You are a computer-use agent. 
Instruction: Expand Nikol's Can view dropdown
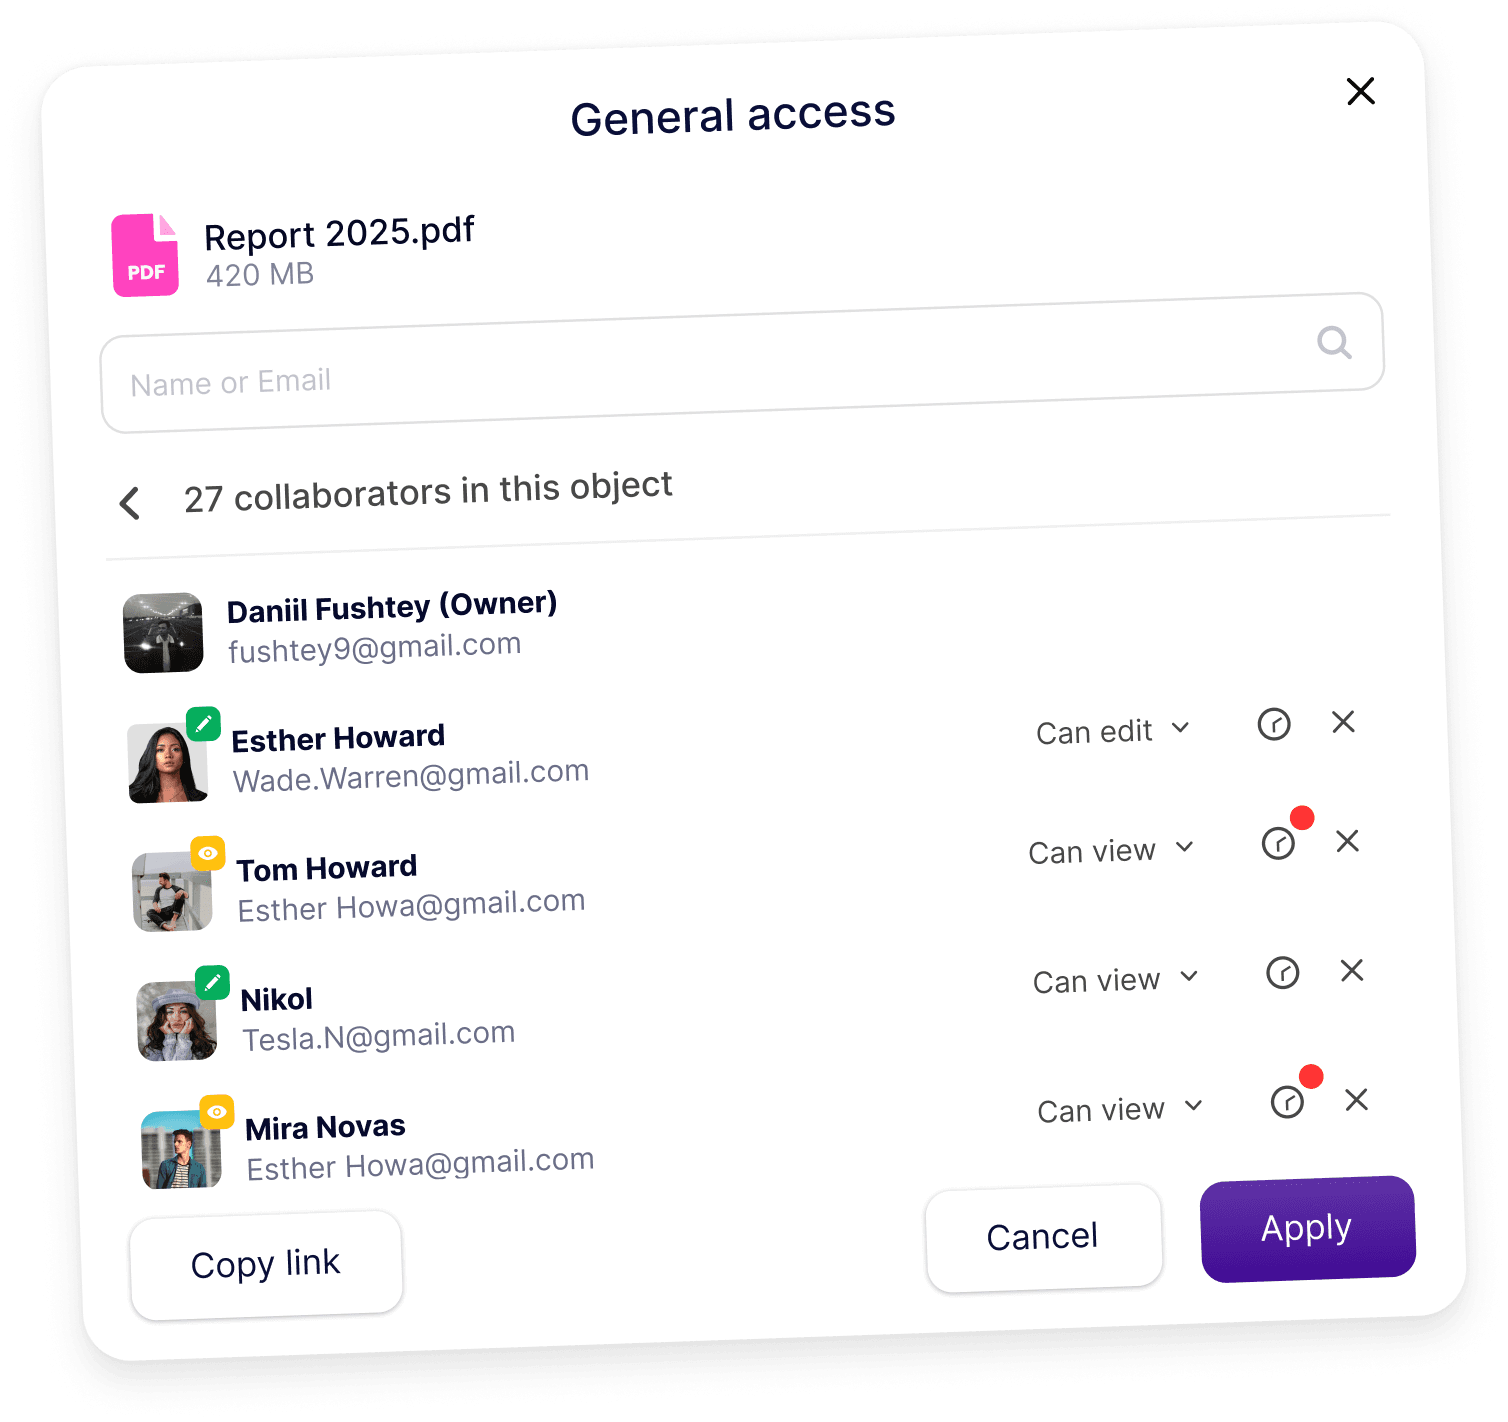click(x=1116, y=980)
